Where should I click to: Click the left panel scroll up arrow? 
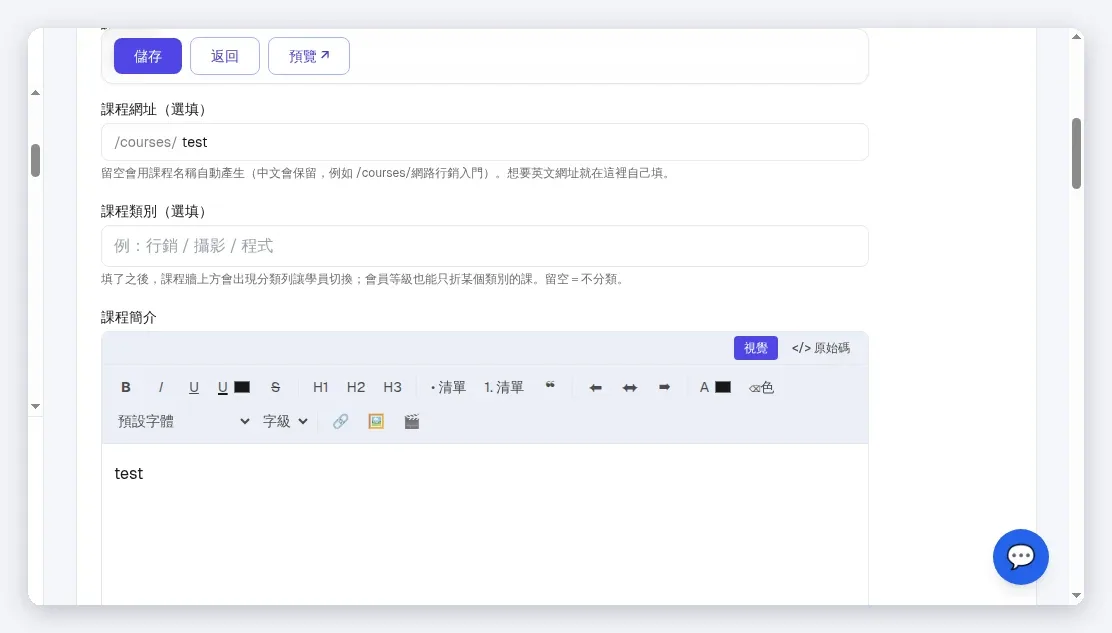(x=35, y=93)
